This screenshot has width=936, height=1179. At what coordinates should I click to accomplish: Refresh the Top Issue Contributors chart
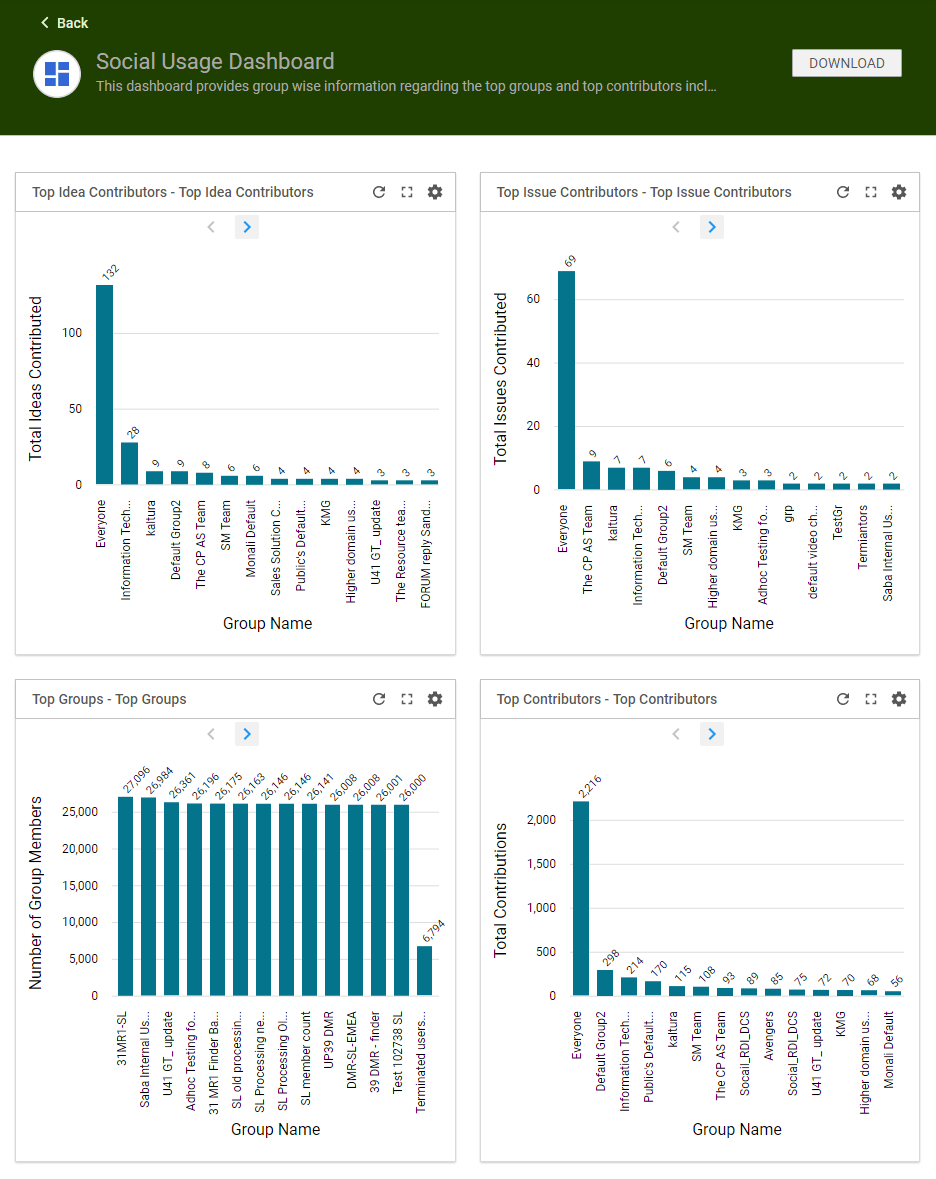pyautogui.click(x=843, y=192)
